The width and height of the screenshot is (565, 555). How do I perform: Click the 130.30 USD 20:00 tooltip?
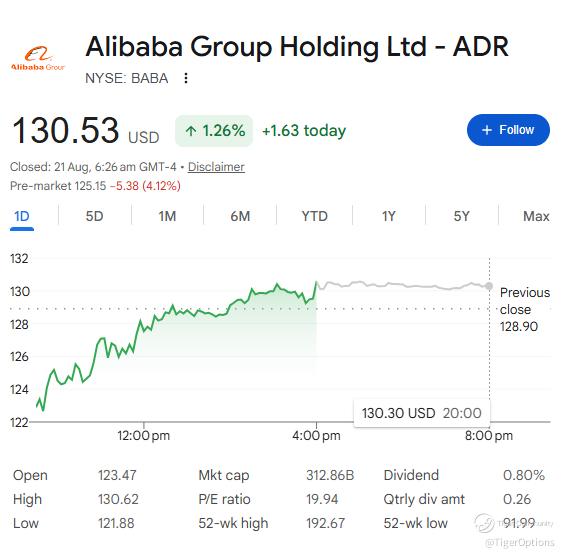(422, 413)
